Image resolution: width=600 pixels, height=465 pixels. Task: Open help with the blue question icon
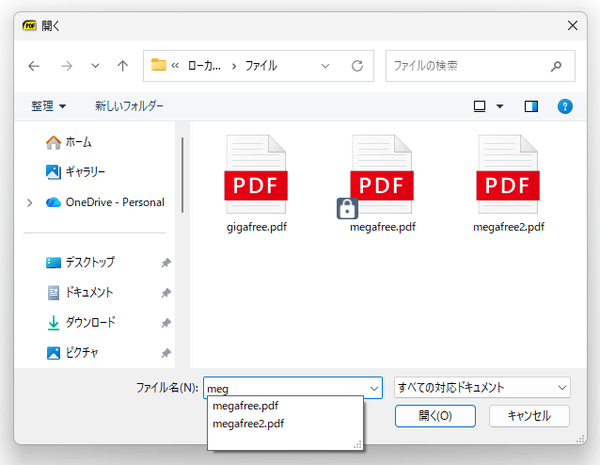click(x=565, y=106)
